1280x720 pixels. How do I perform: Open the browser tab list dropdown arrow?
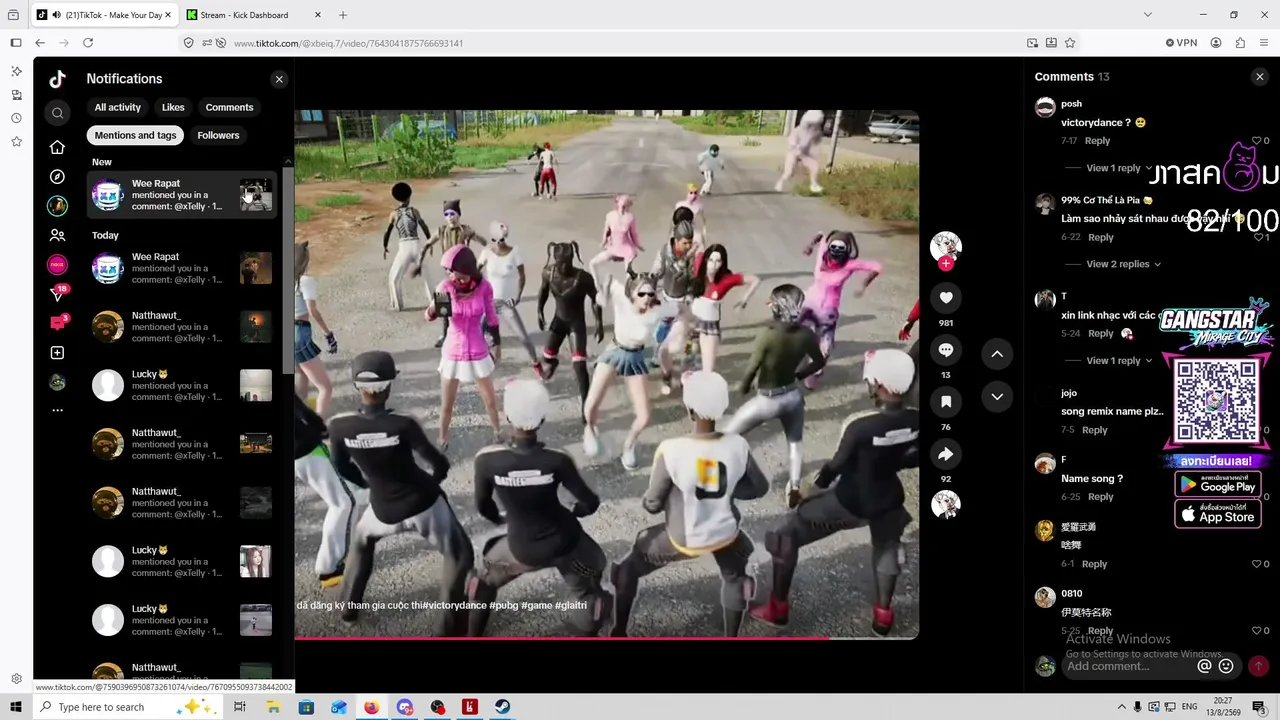point(1147,15)
